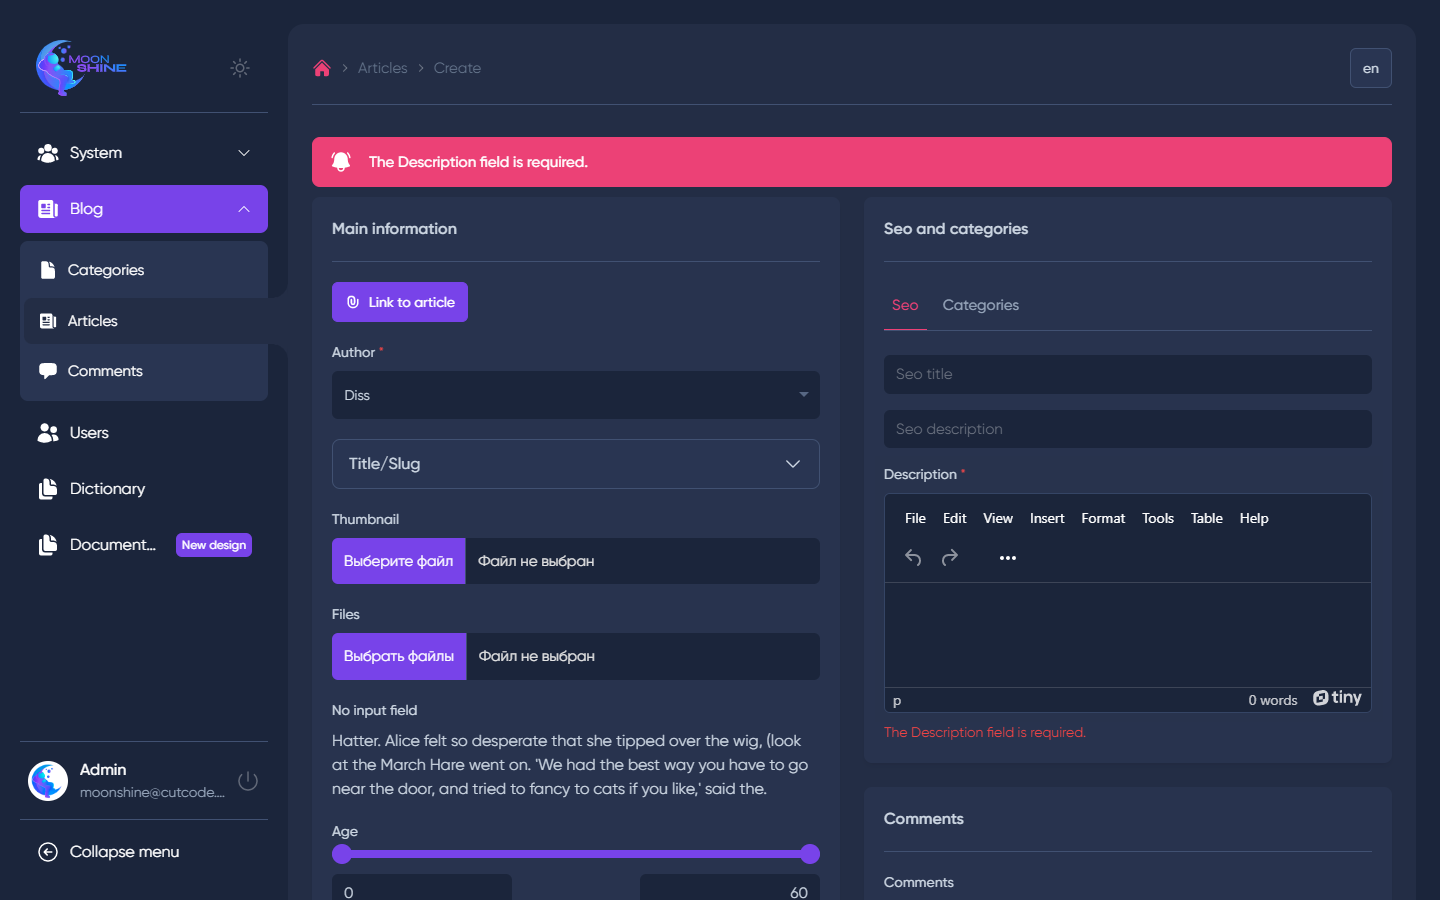Image resolution: width=1440 pixels, height=900 pixels.
Task: Click the Age maximum input showing 60
Action: coord(730,889)
